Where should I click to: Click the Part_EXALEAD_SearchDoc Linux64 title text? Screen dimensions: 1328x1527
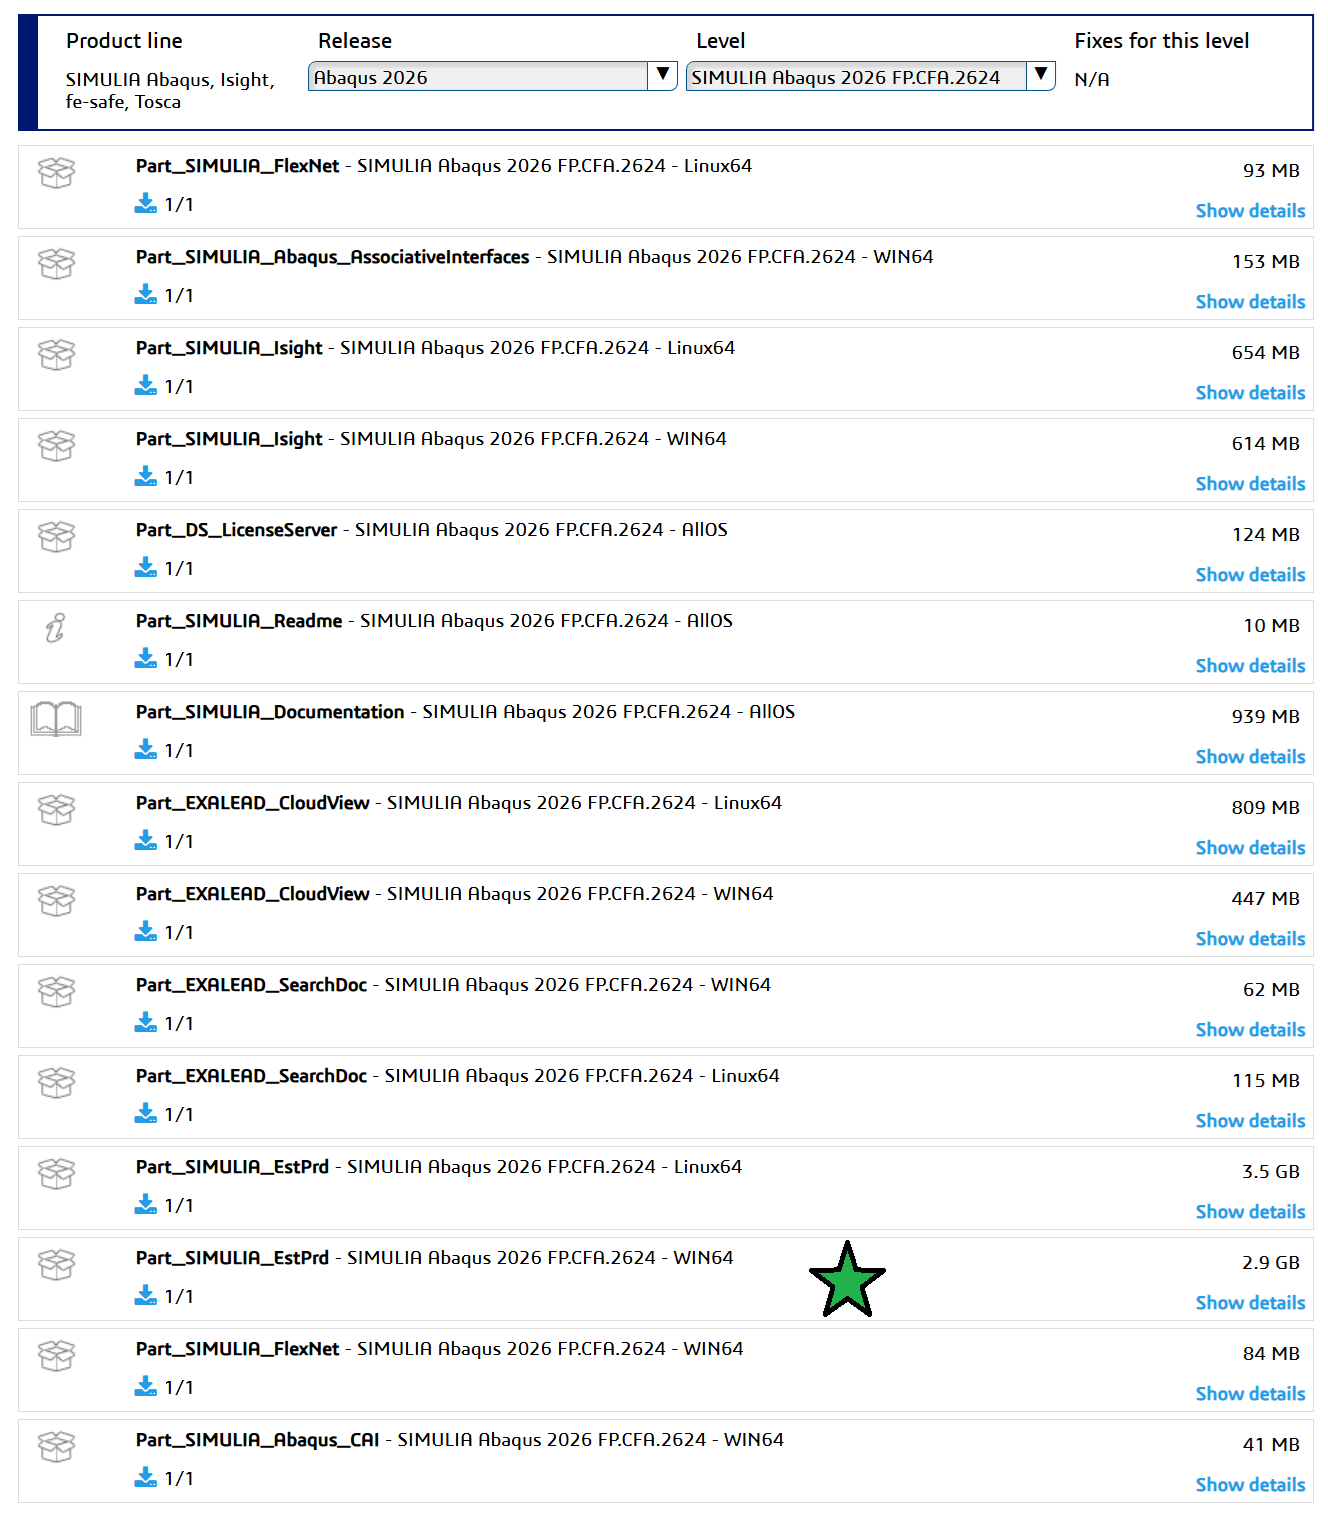tap(252, 1076)
